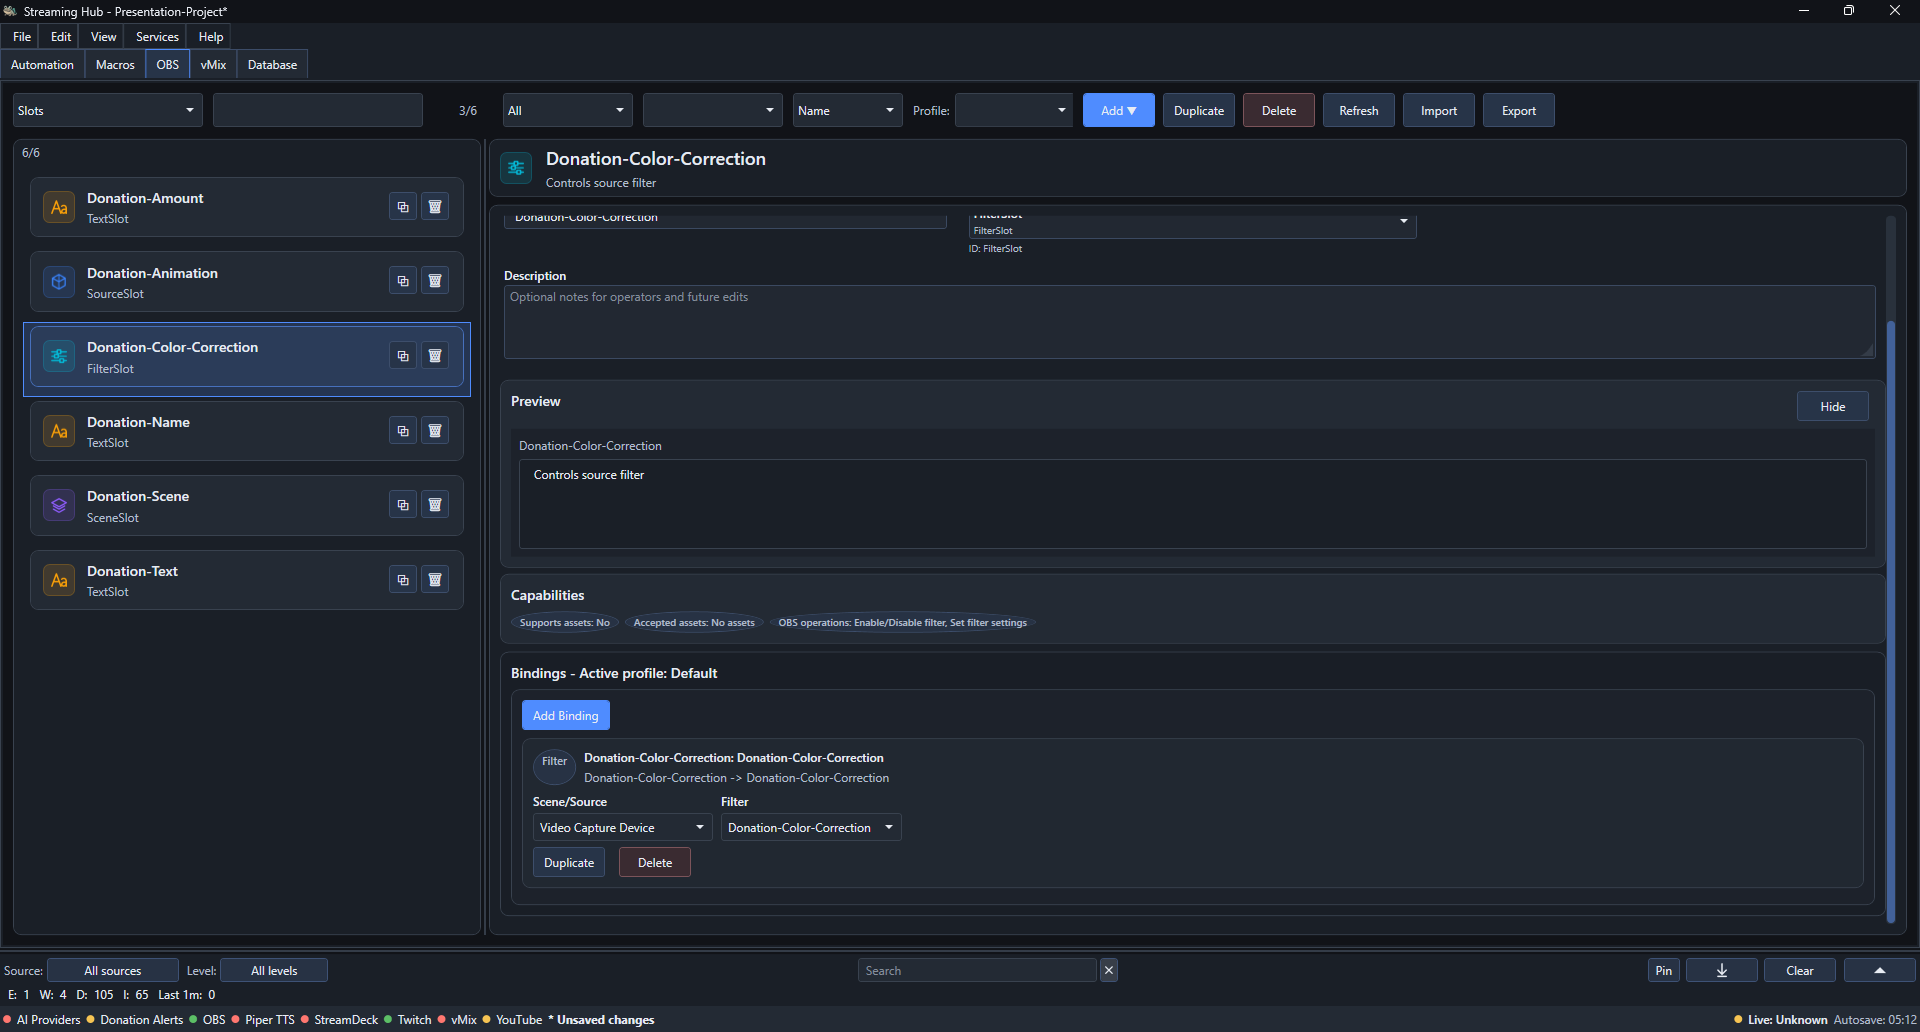Screen dimensions: 1920x1032
Task: Open the Filter Donation-Color-Correction dropdown
Action: click(811, 827)
